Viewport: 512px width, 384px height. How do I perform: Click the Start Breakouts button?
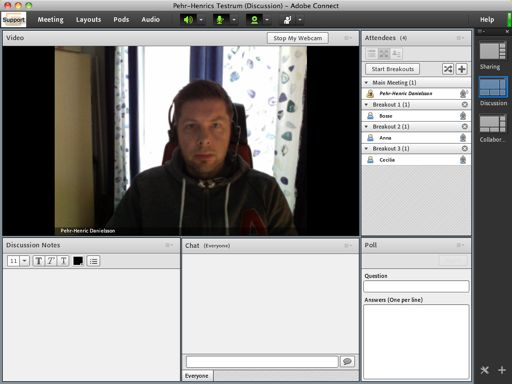[x=392, y=69]
